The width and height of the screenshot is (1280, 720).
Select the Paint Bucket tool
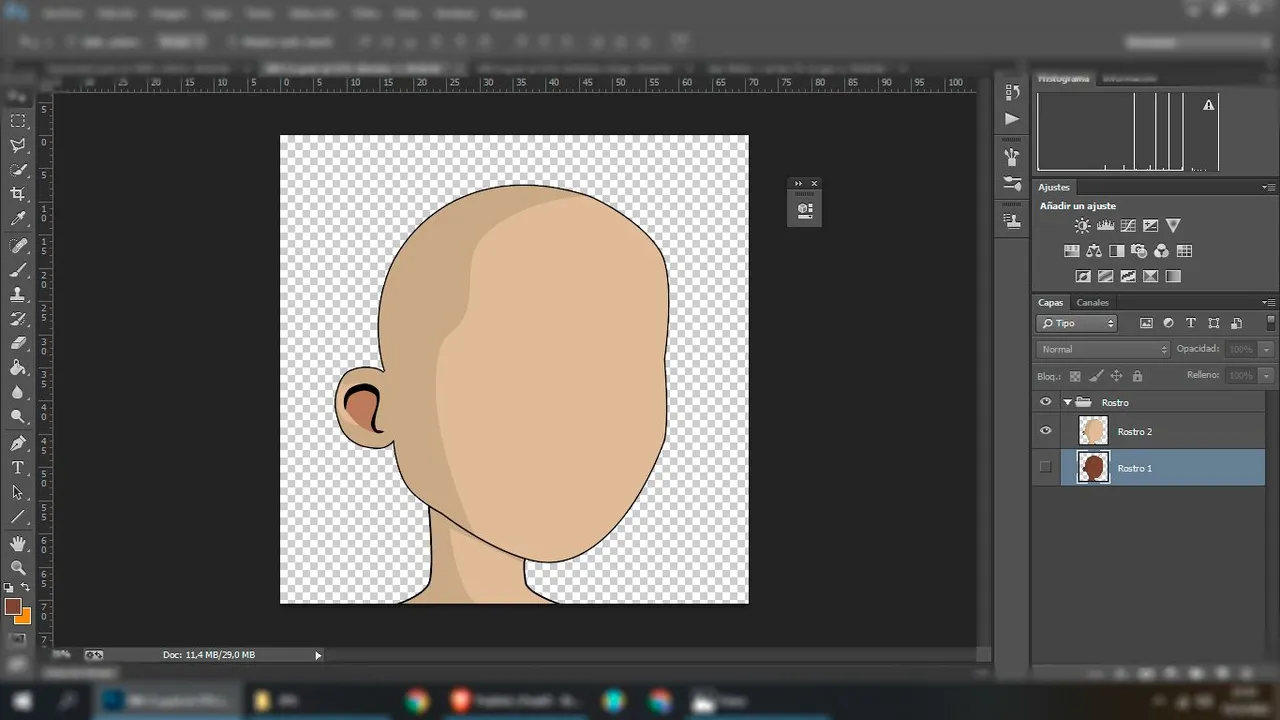click(x=18, y=368)
